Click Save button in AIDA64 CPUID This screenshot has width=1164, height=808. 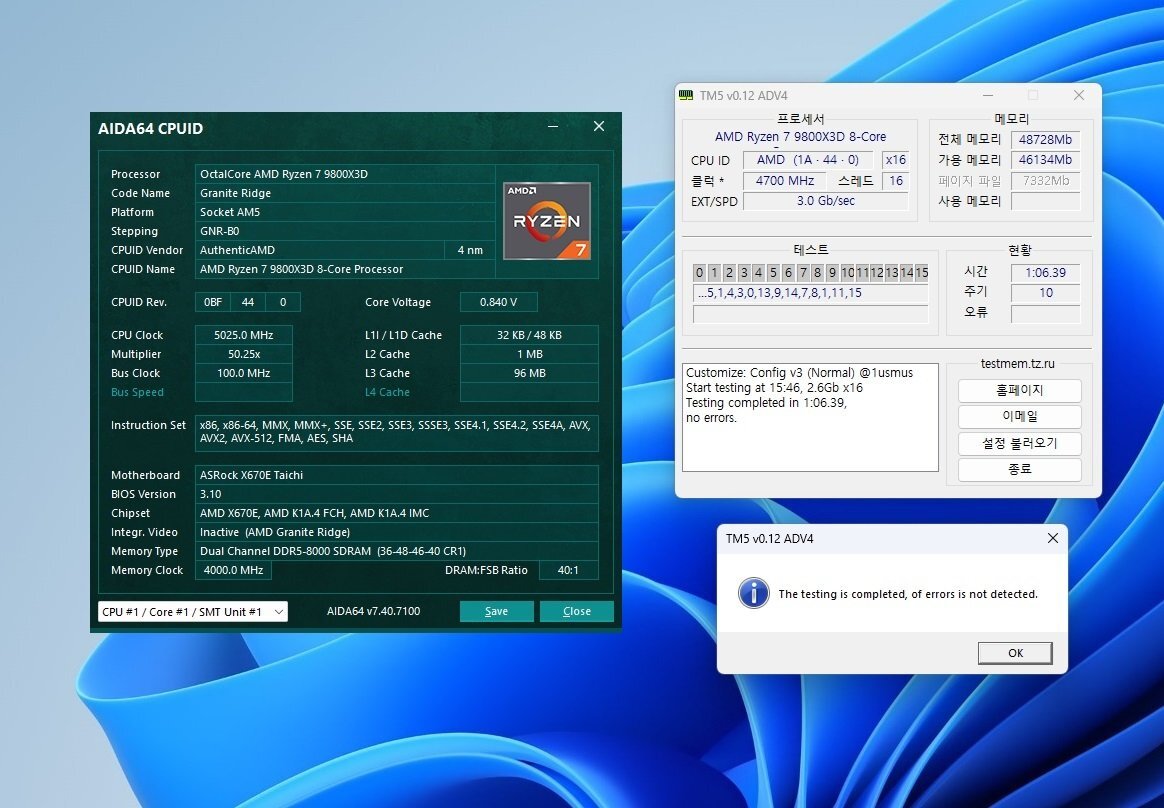497,611
